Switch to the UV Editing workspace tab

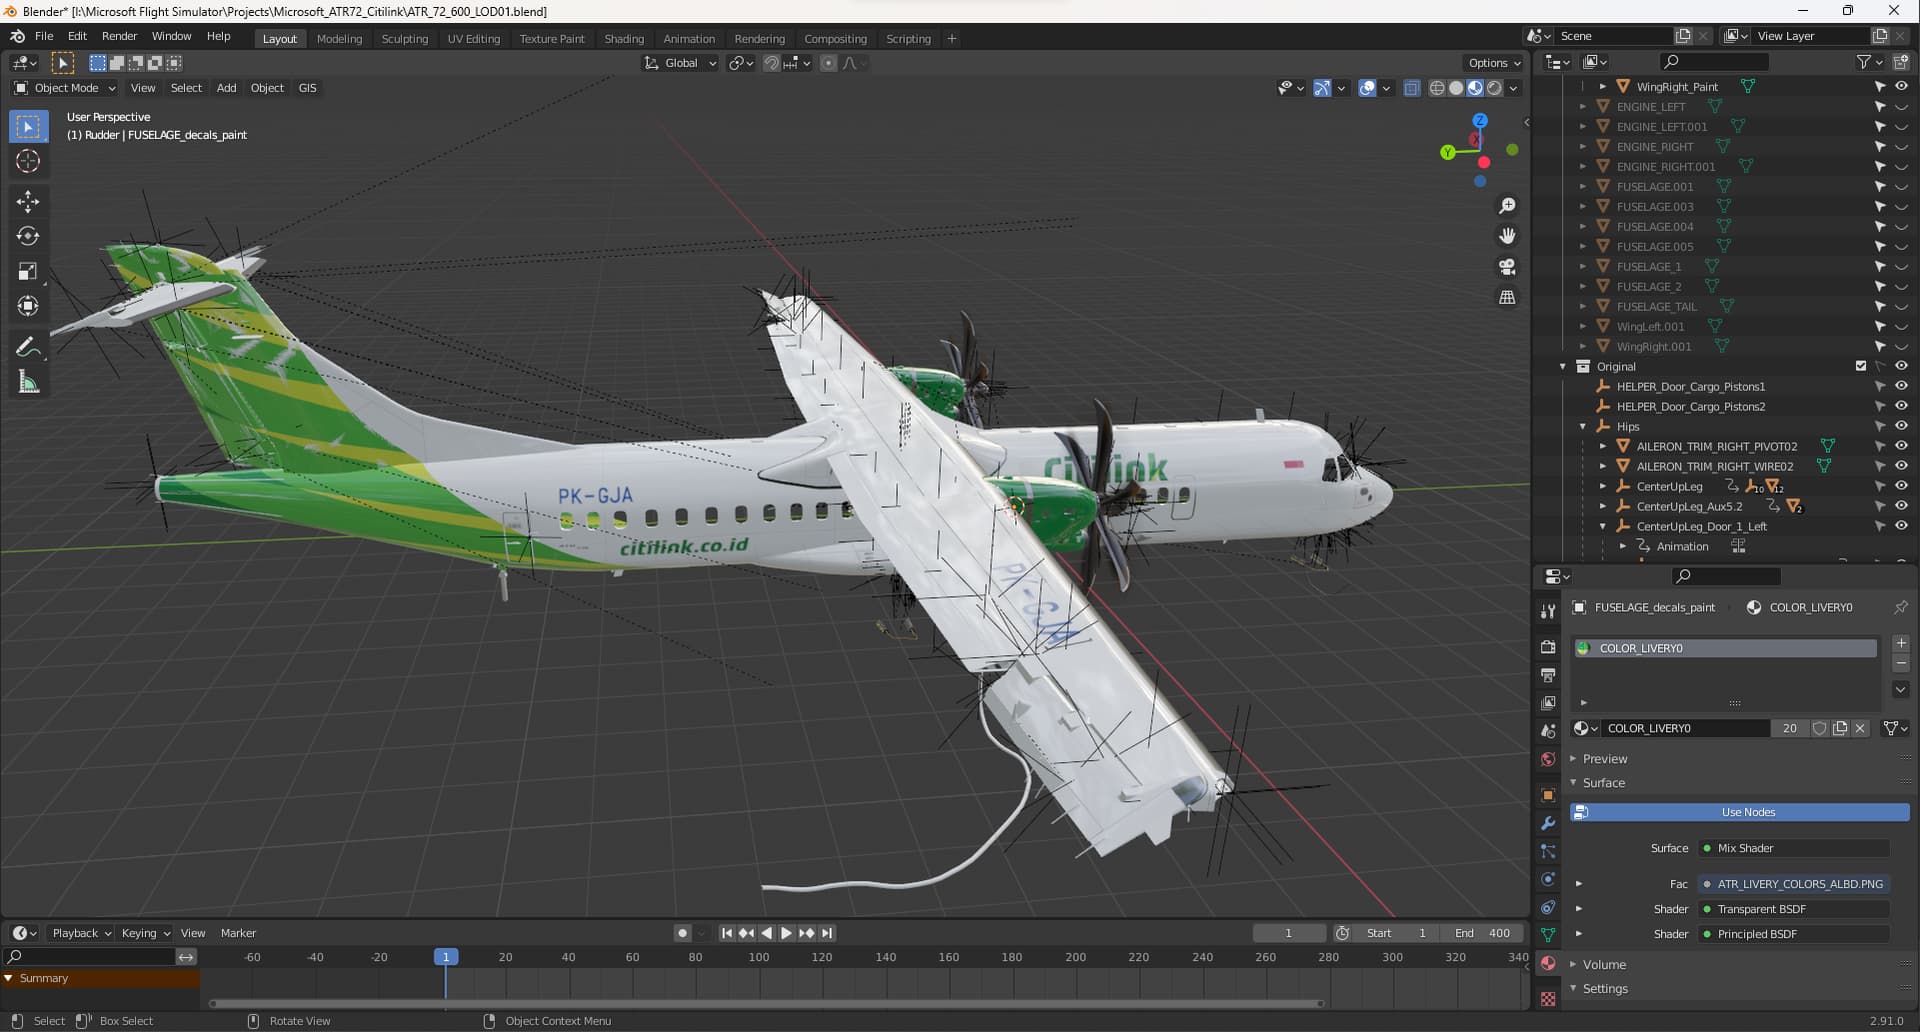point(473,39)
